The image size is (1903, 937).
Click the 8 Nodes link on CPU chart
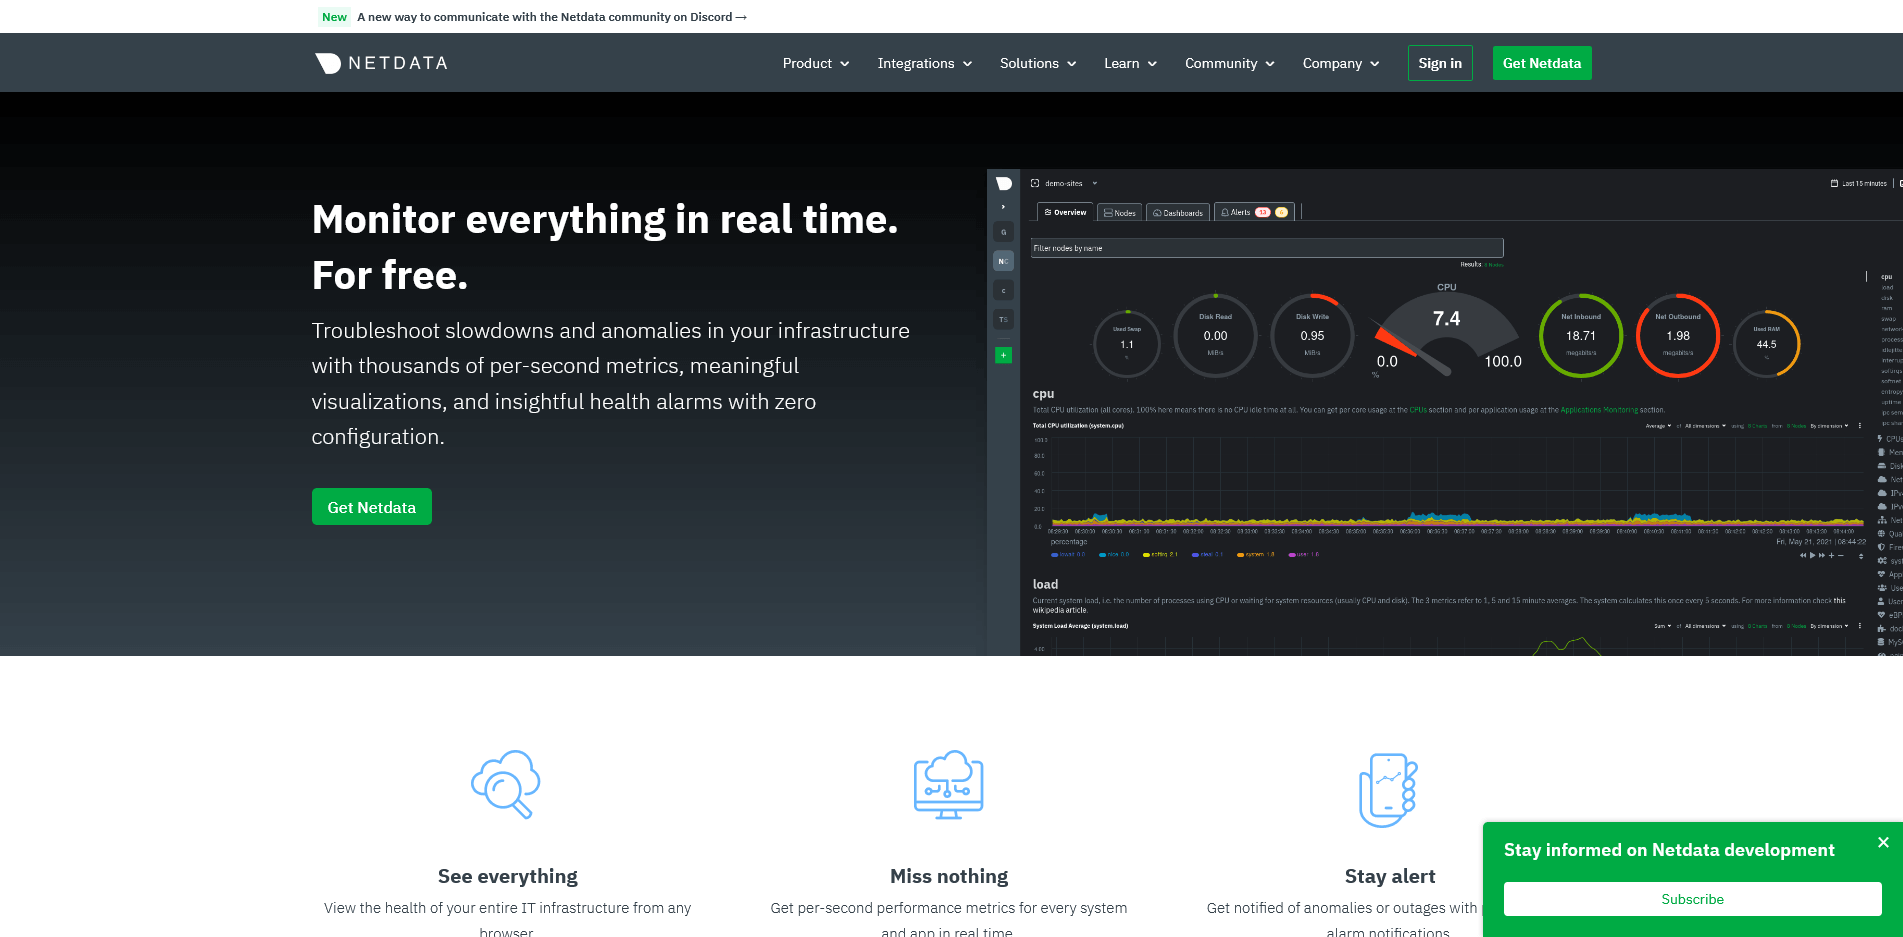pyautogui.click(x=1796, y=426)
